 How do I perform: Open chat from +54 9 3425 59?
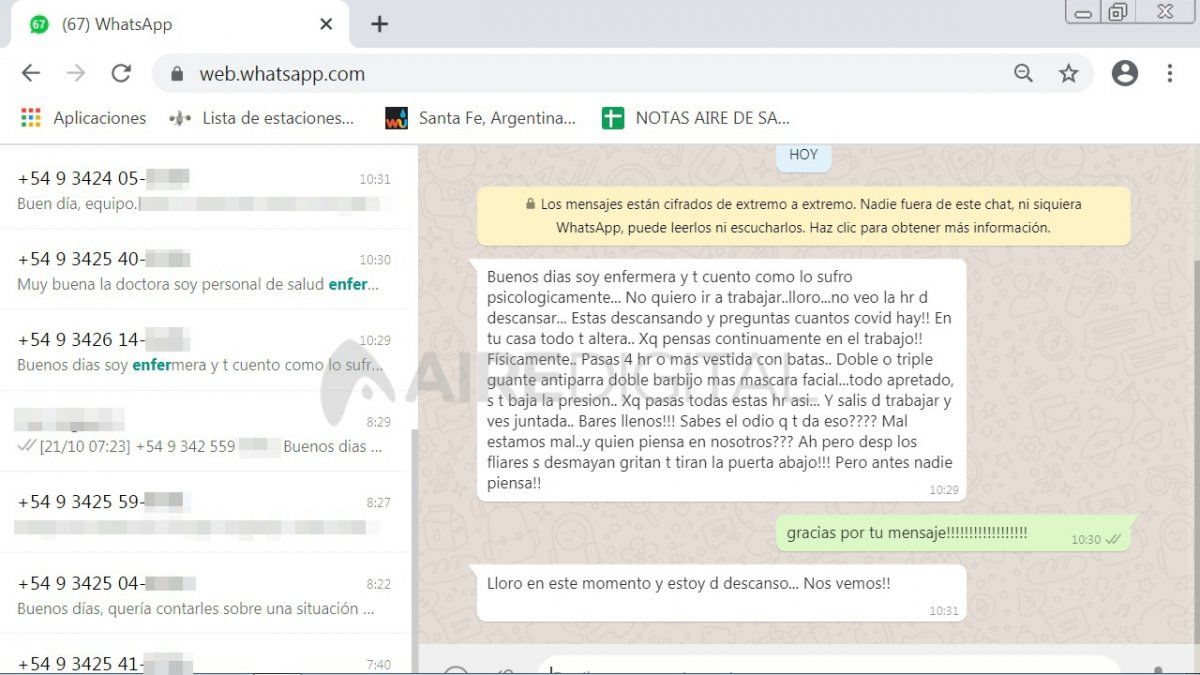pyautogui.click(x=204, y=513)
